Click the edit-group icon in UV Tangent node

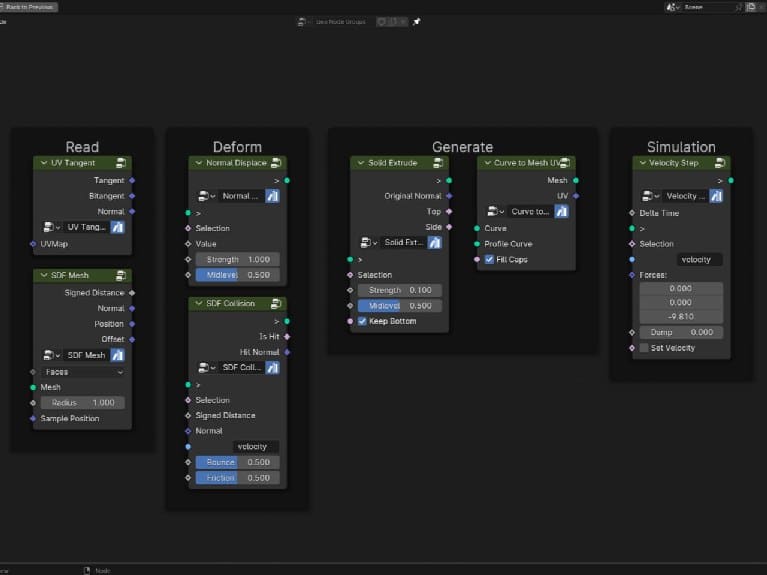pyautogui.click(x=117, y=228)
